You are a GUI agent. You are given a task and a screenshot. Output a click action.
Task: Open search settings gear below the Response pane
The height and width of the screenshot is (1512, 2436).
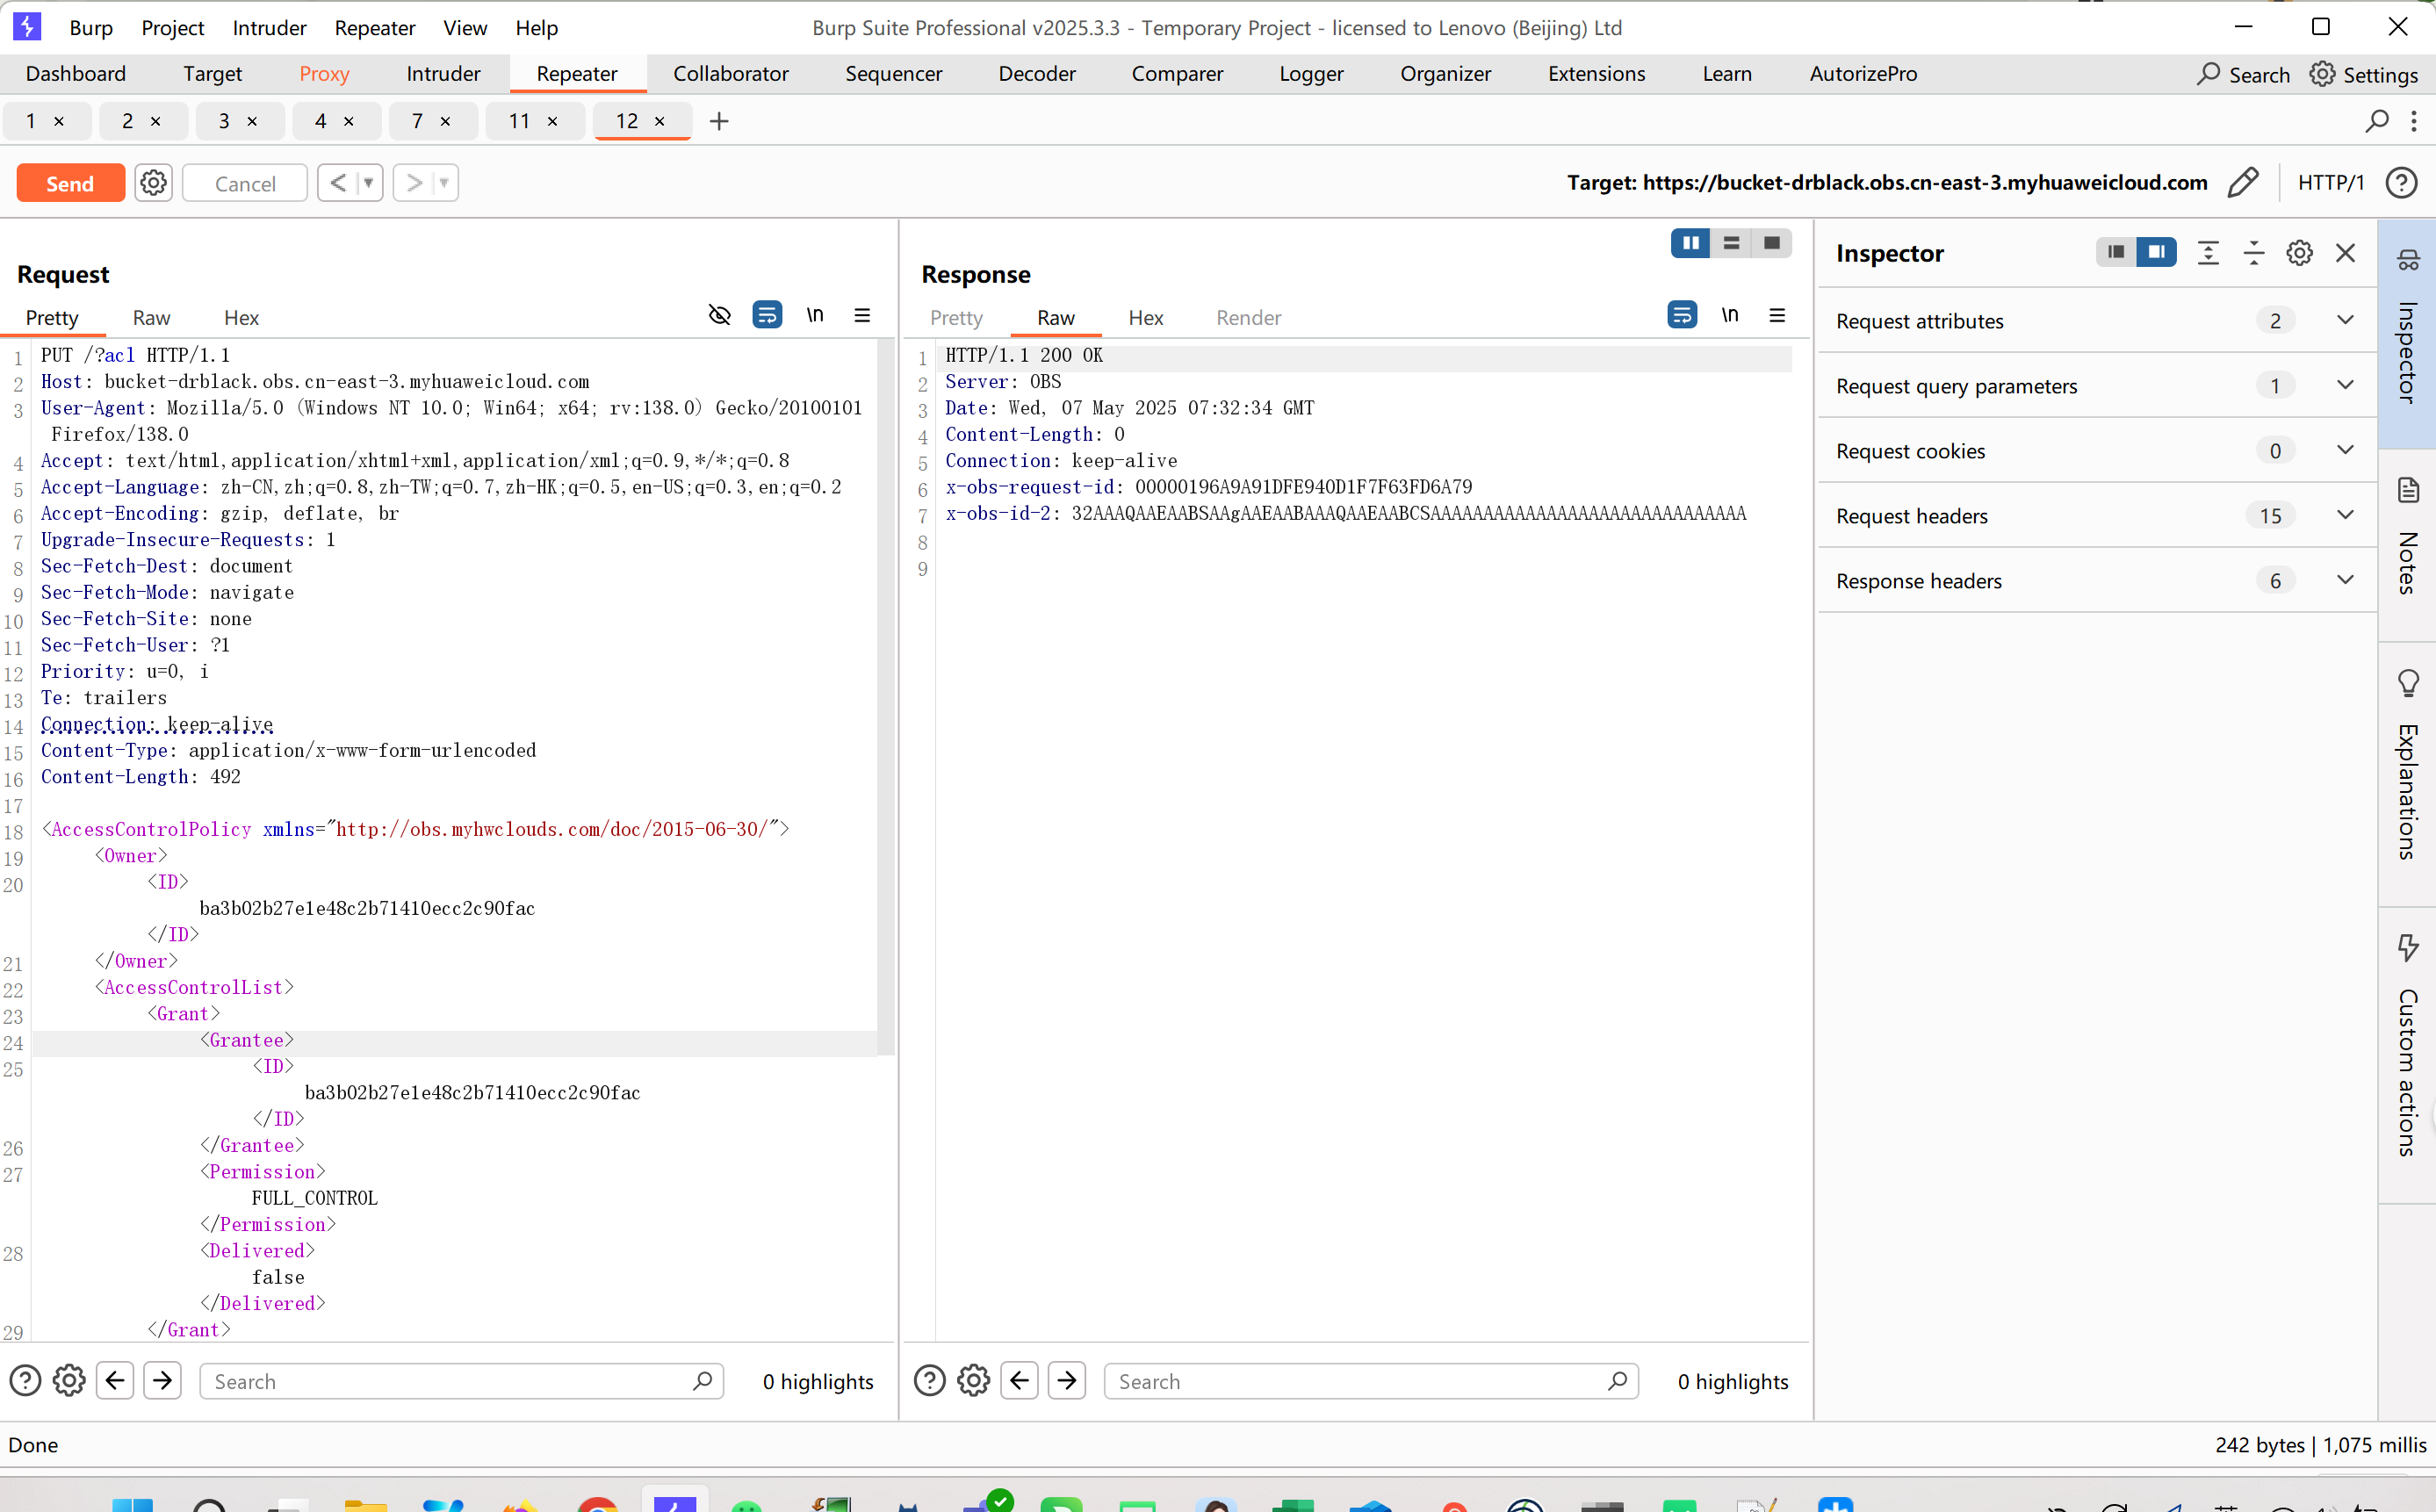click(x=973, y=1381)
